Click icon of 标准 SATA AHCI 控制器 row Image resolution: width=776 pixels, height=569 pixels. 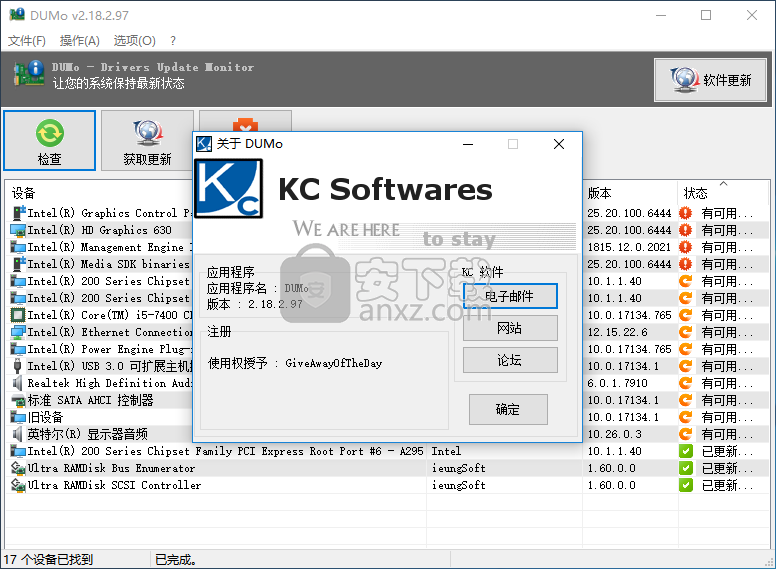point(18,400)
